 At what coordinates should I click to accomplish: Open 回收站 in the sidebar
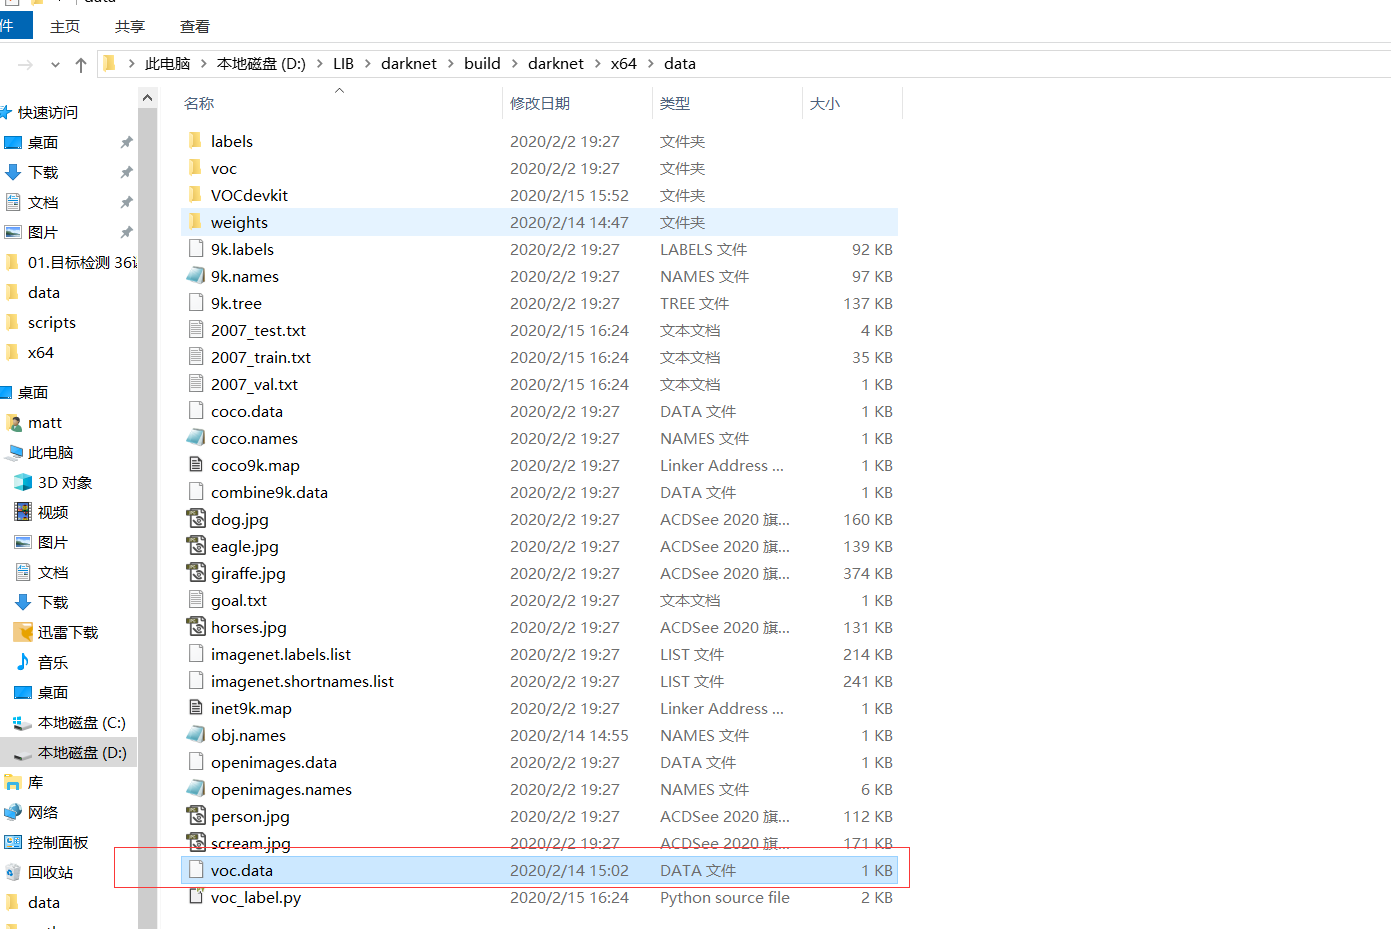pos(50,872)
